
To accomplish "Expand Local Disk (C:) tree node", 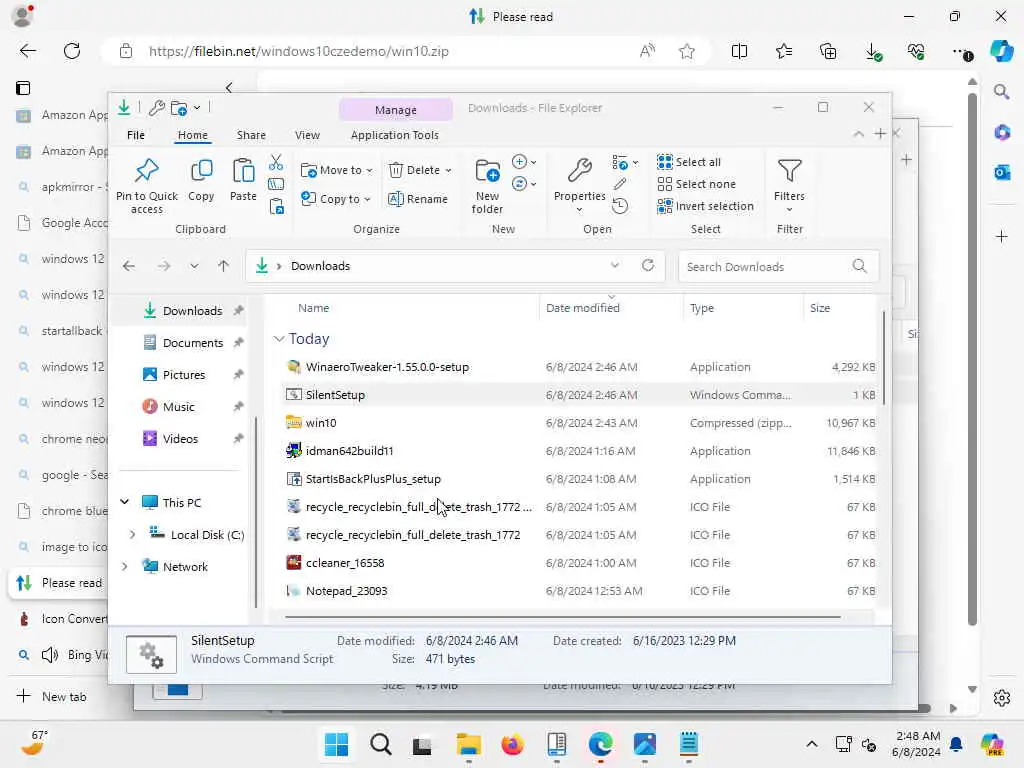I will click(133, 534).
